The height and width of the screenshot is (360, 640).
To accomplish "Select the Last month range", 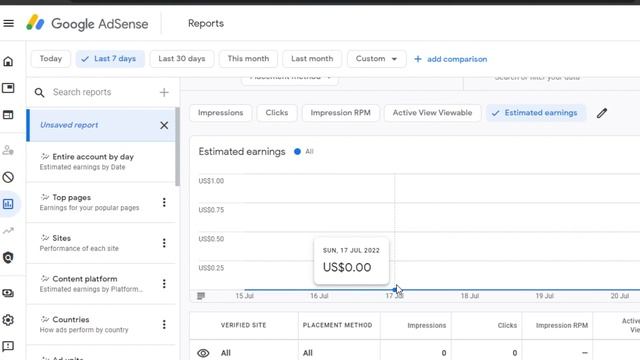I will tap(312, 59).
